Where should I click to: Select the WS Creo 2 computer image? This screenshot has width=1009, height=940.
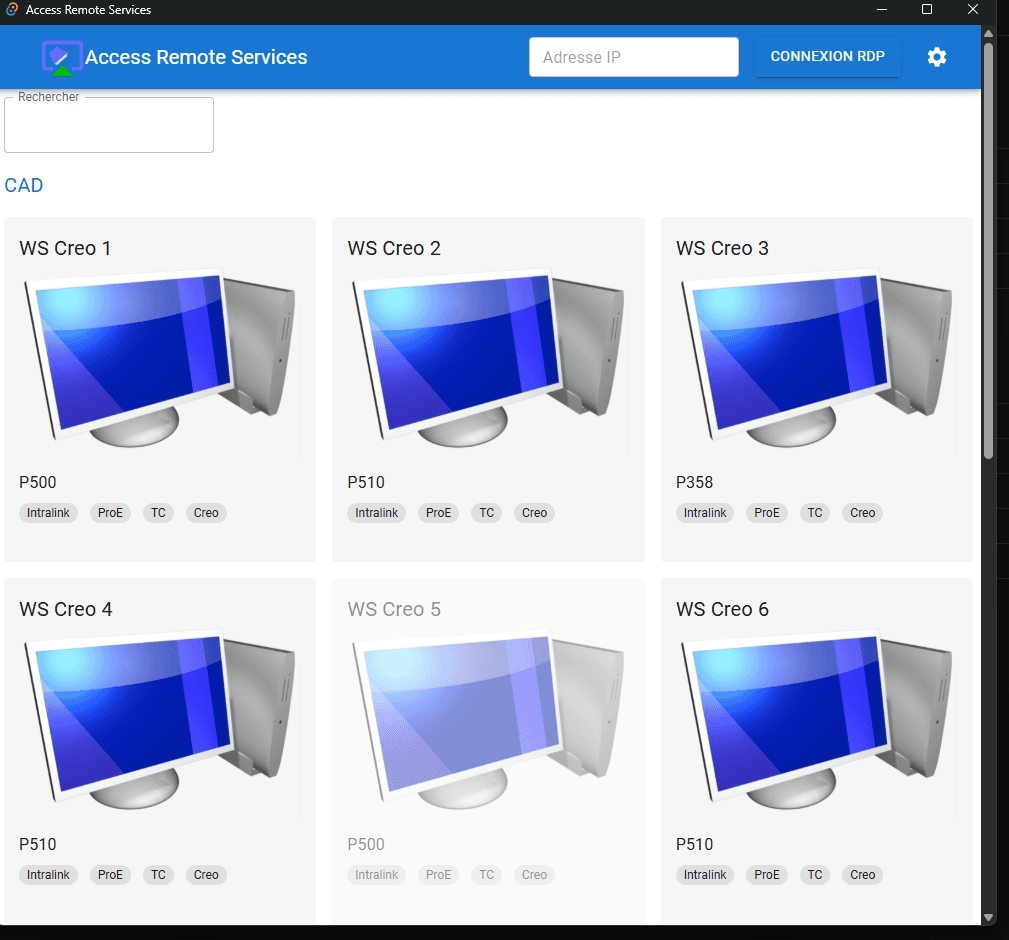[x=488, y=358]
